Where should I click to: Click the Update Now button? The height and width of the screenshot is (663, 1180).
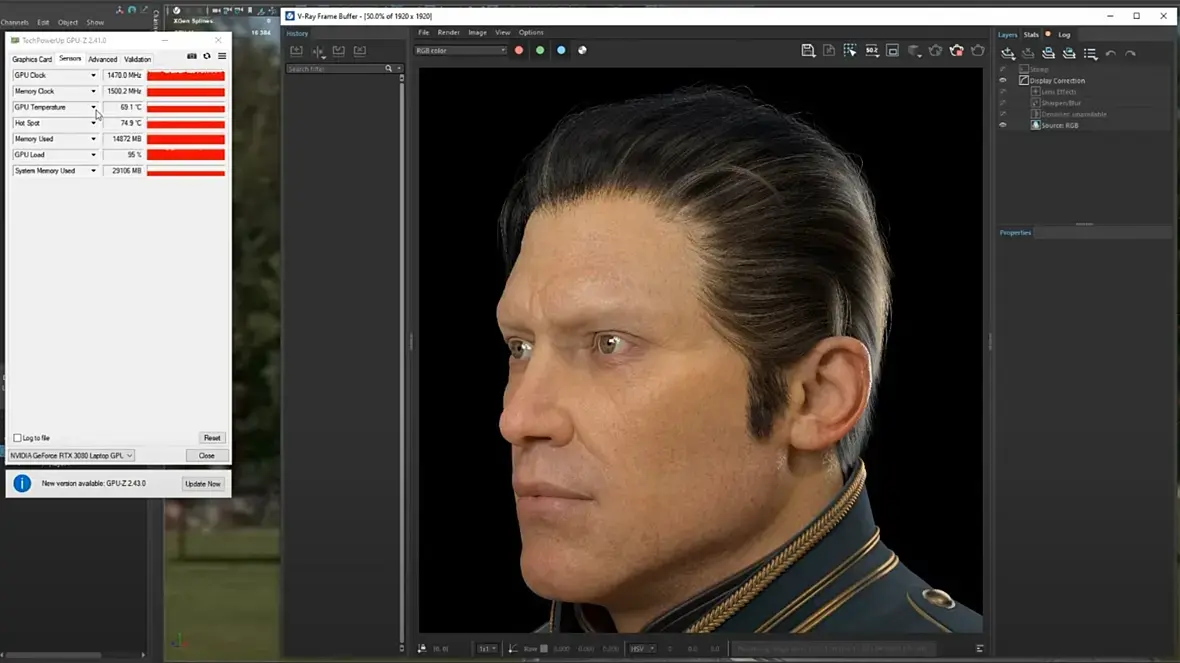pyautogui.click(x=202, y=484)
